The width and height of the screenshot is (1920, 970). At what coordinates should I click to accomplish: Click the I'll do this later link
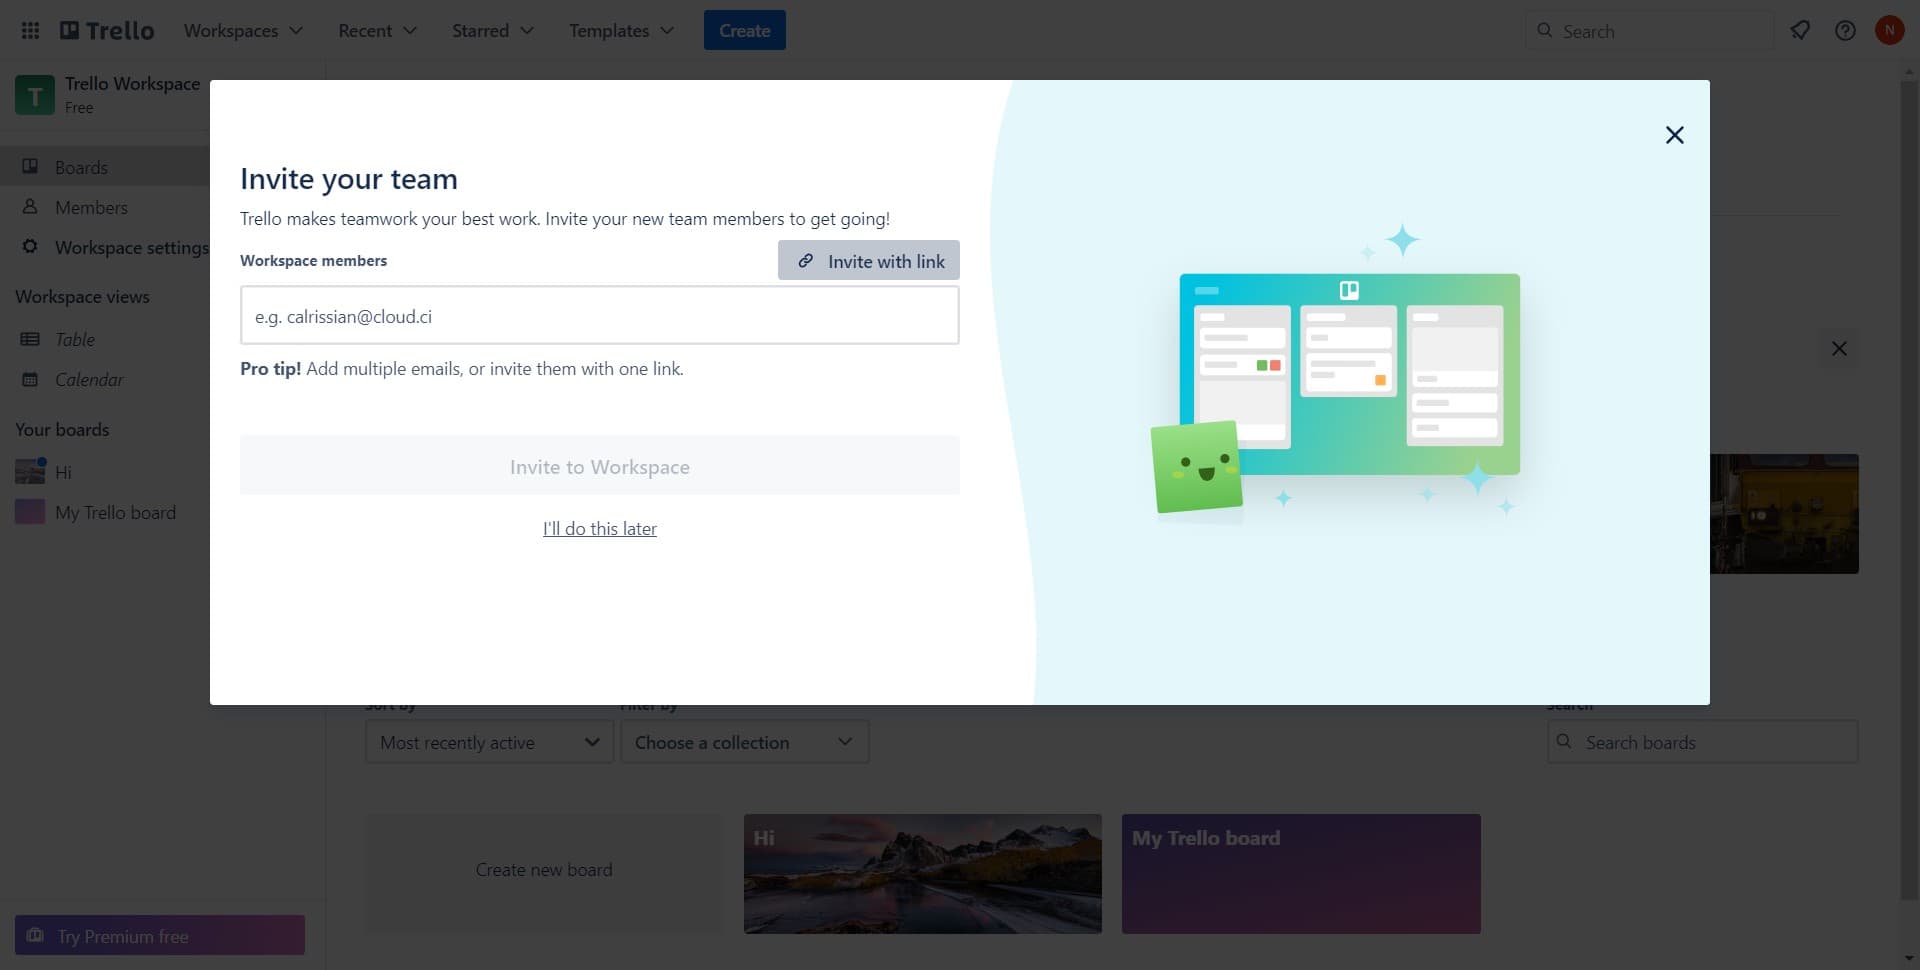coord(599,528)
